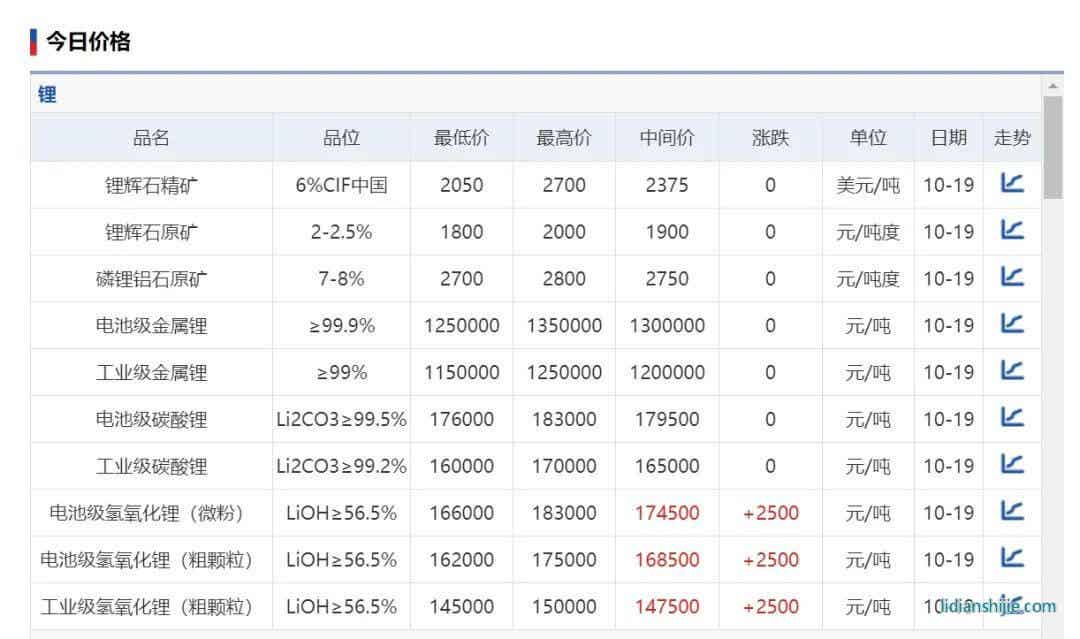
Task: Click the 涨跌 column header
Action: (x=770, y=138)
